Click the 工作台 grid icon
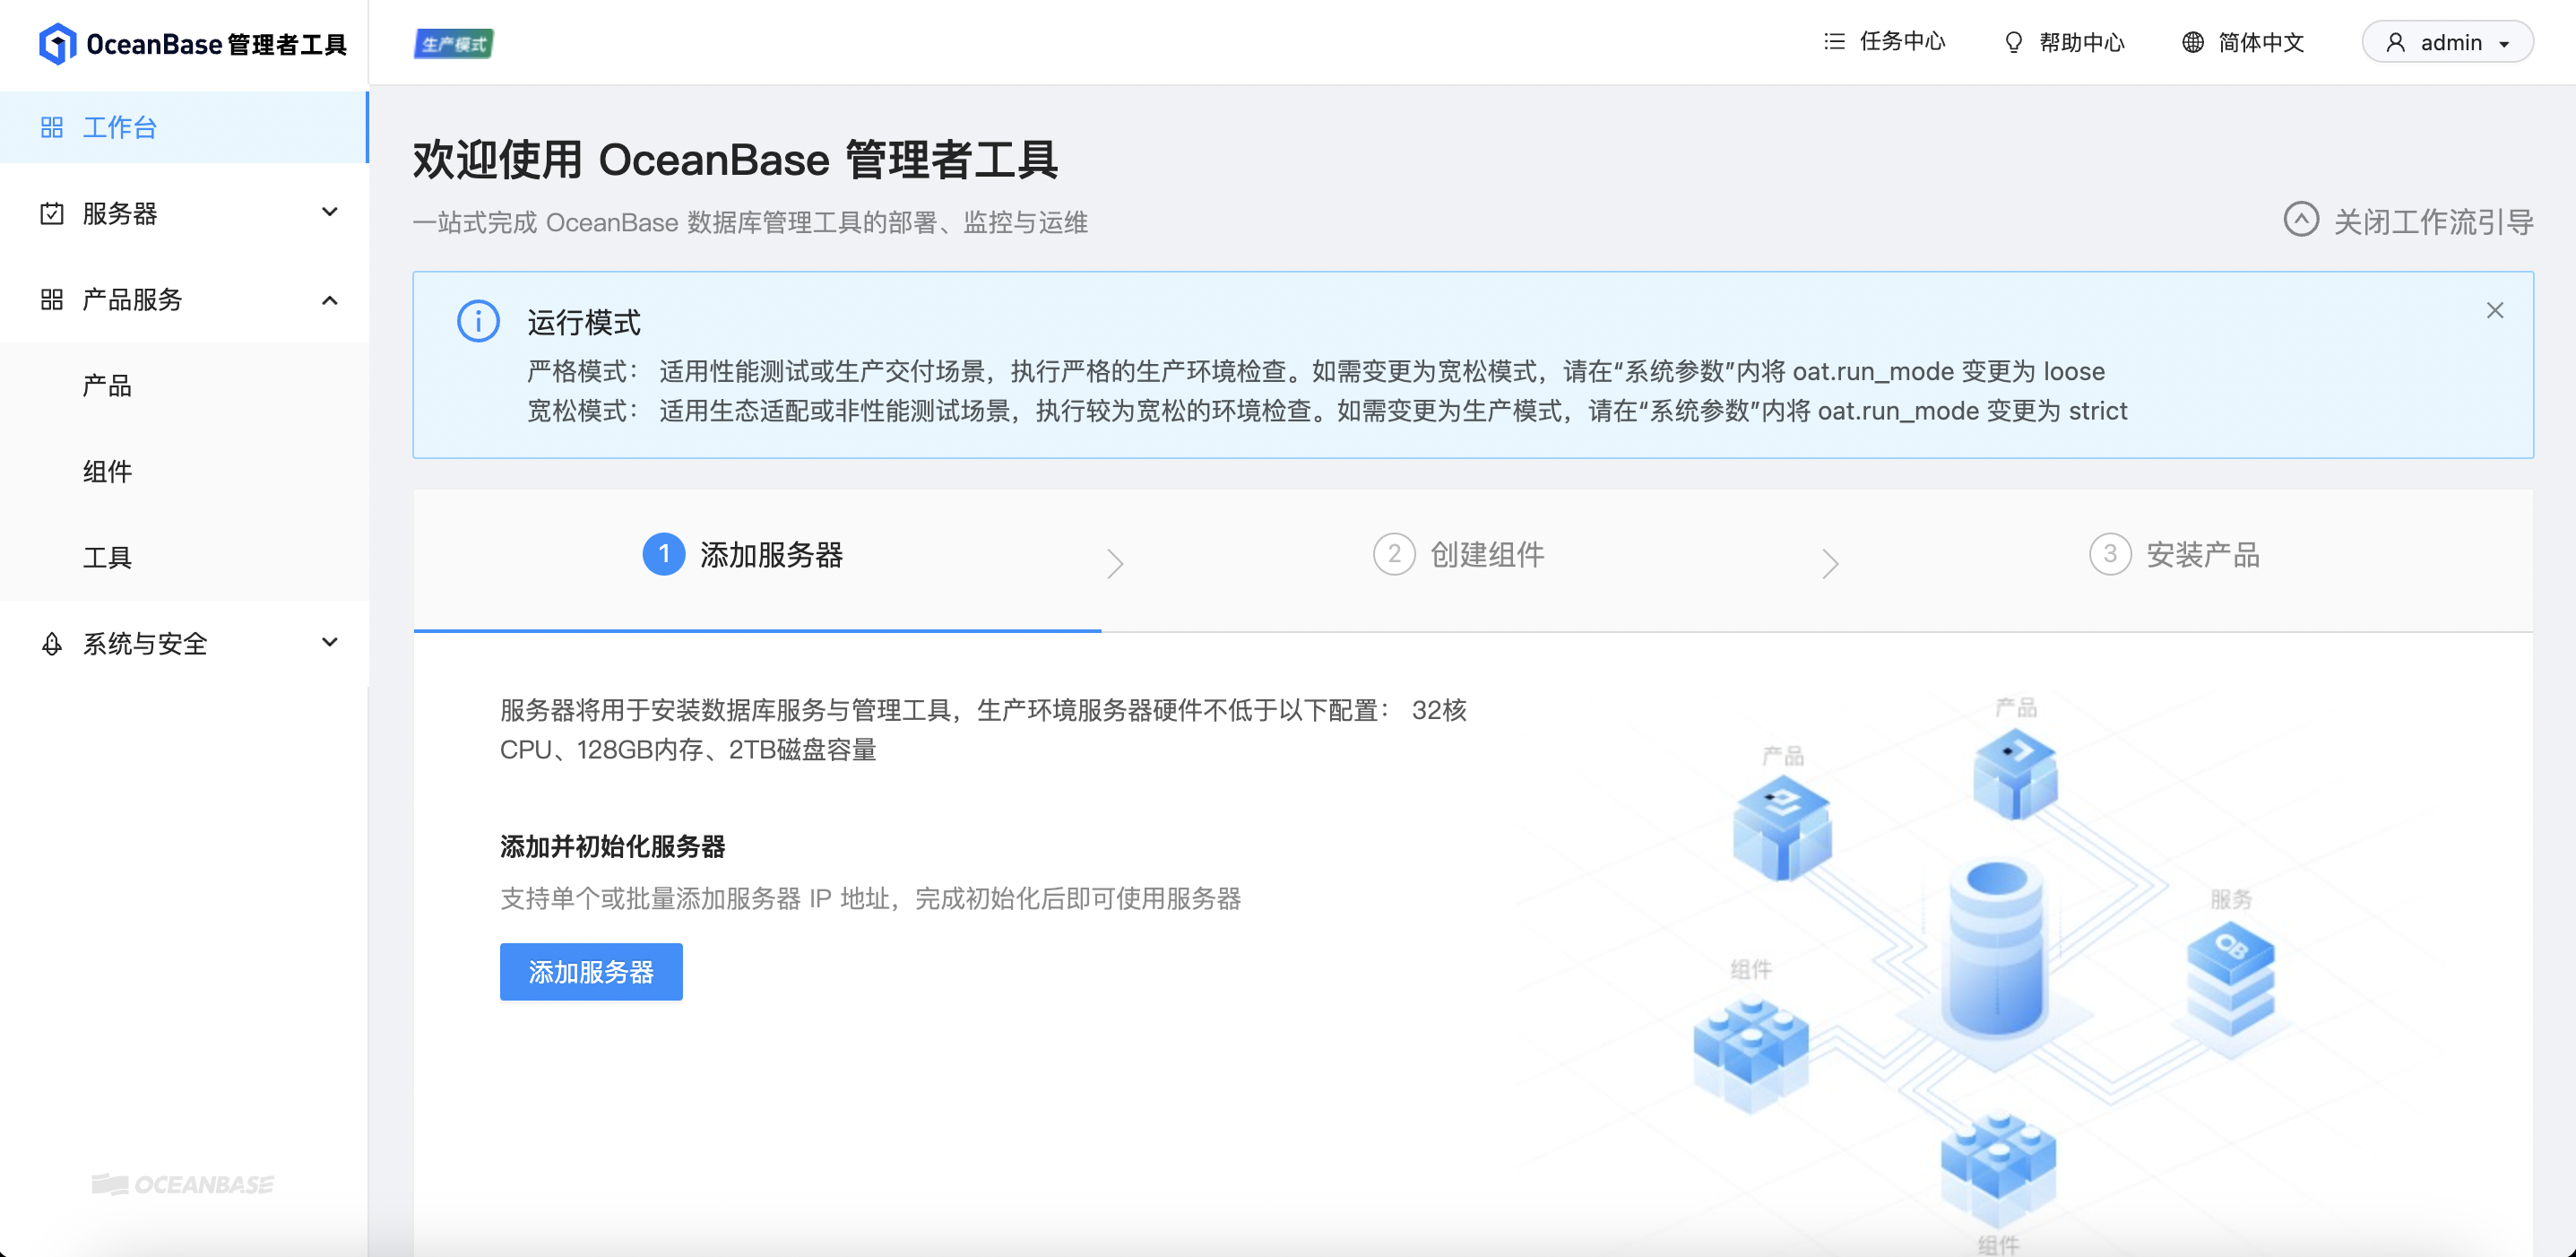 (51, 127)
